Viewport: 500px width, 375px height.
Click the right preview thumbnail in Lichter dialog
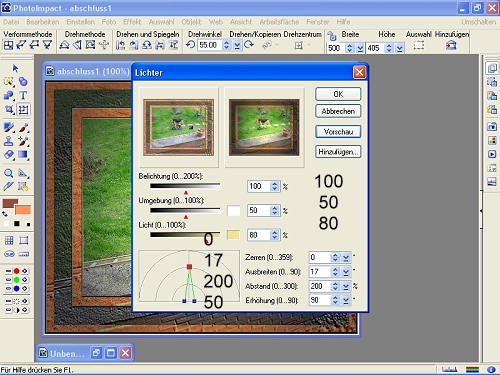[264, 127]
